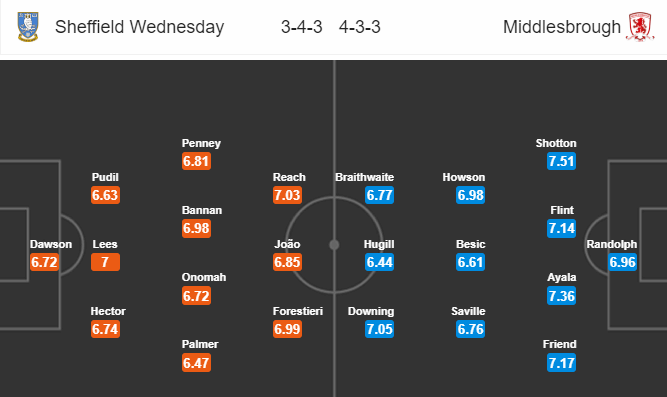Select Downing's 7.05 rating badge

pyautogui.click(x=379, y=329)
